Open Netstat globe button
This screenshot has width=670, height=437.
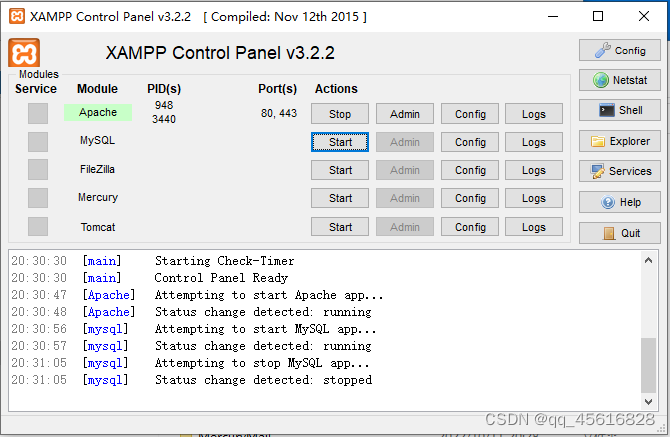[620, 80]
